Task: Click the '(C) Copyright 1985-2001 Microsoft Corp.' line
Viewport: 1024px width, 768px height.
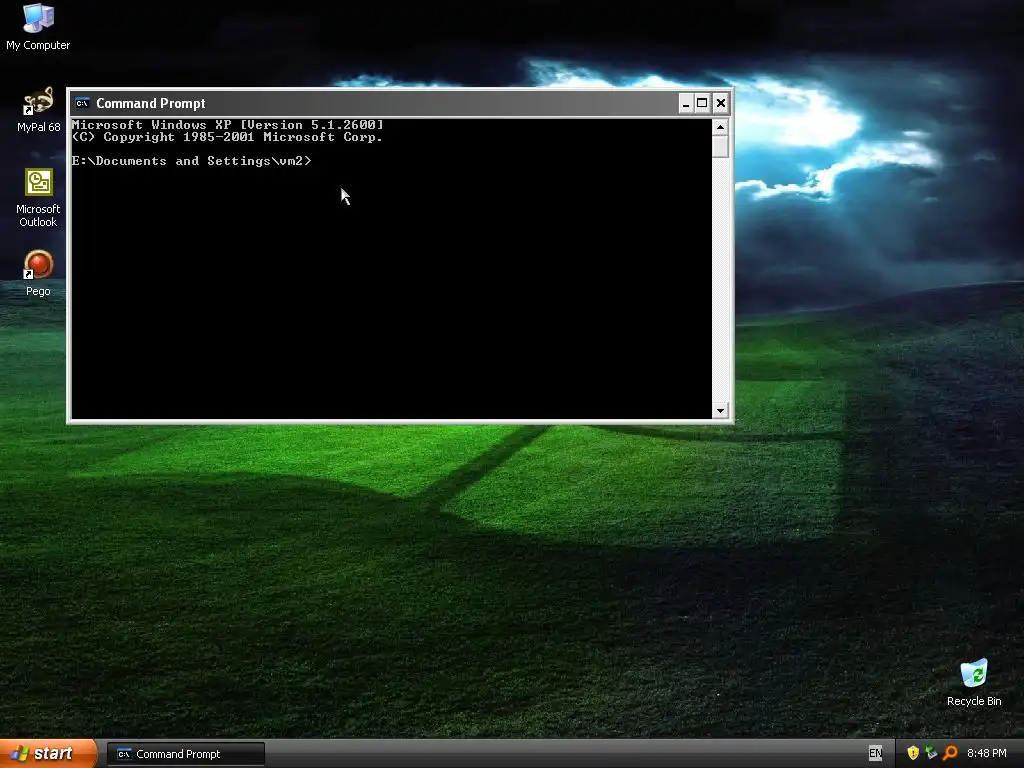Action: pyautogui.click(x=227, y=137)
